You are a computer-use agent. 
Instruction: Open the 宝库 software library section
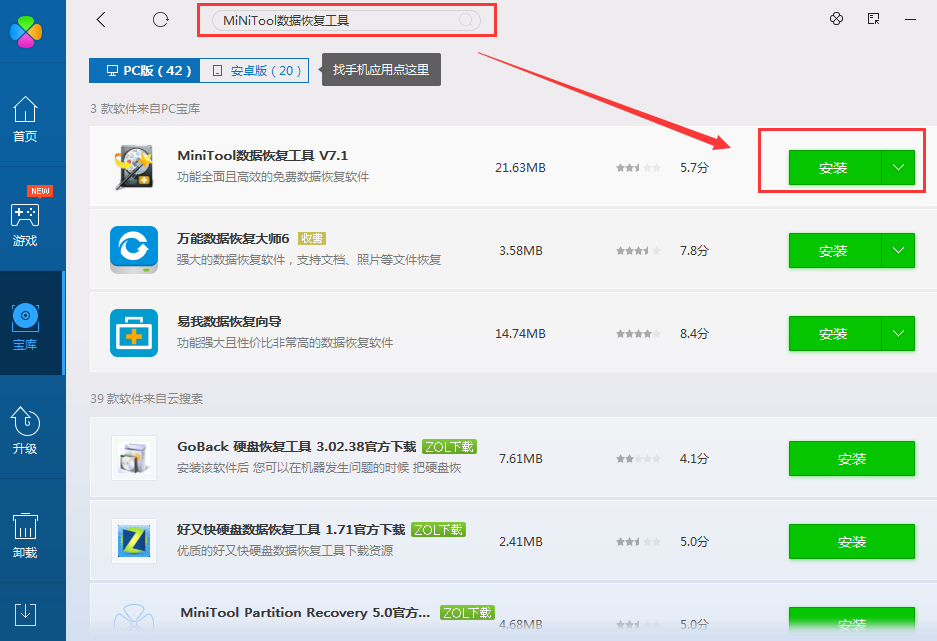tap(25, 326)
